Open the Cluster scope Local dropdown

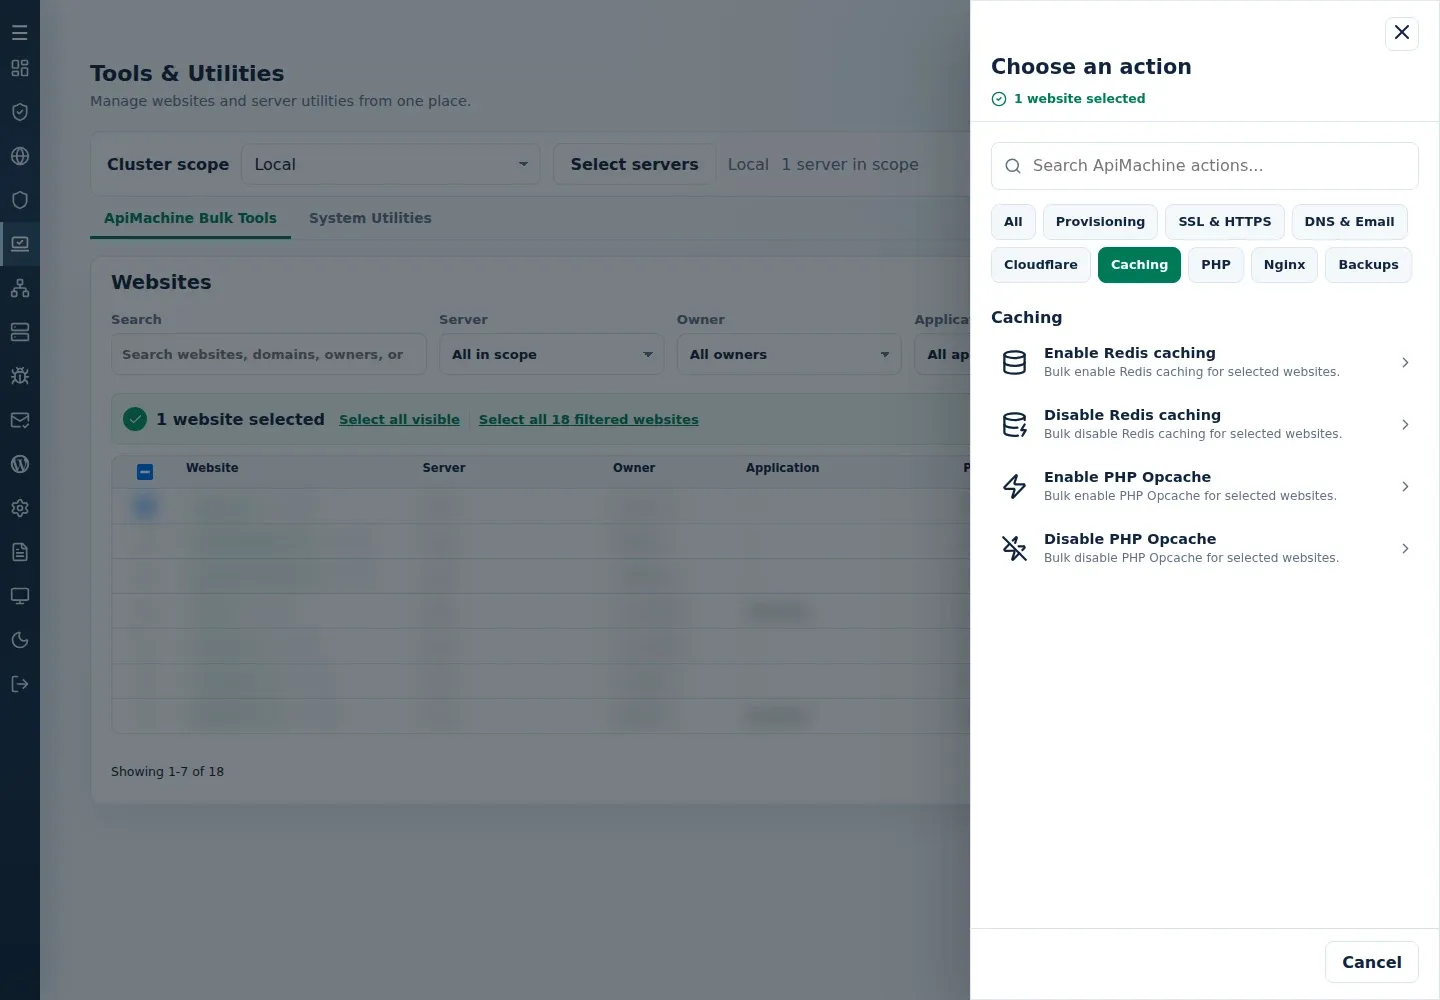pyautogui.click(x=391, y=165)
